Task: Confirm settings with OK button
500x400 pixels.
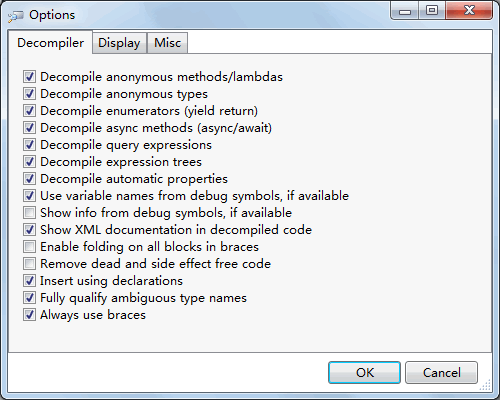Action: coord(364,372)
